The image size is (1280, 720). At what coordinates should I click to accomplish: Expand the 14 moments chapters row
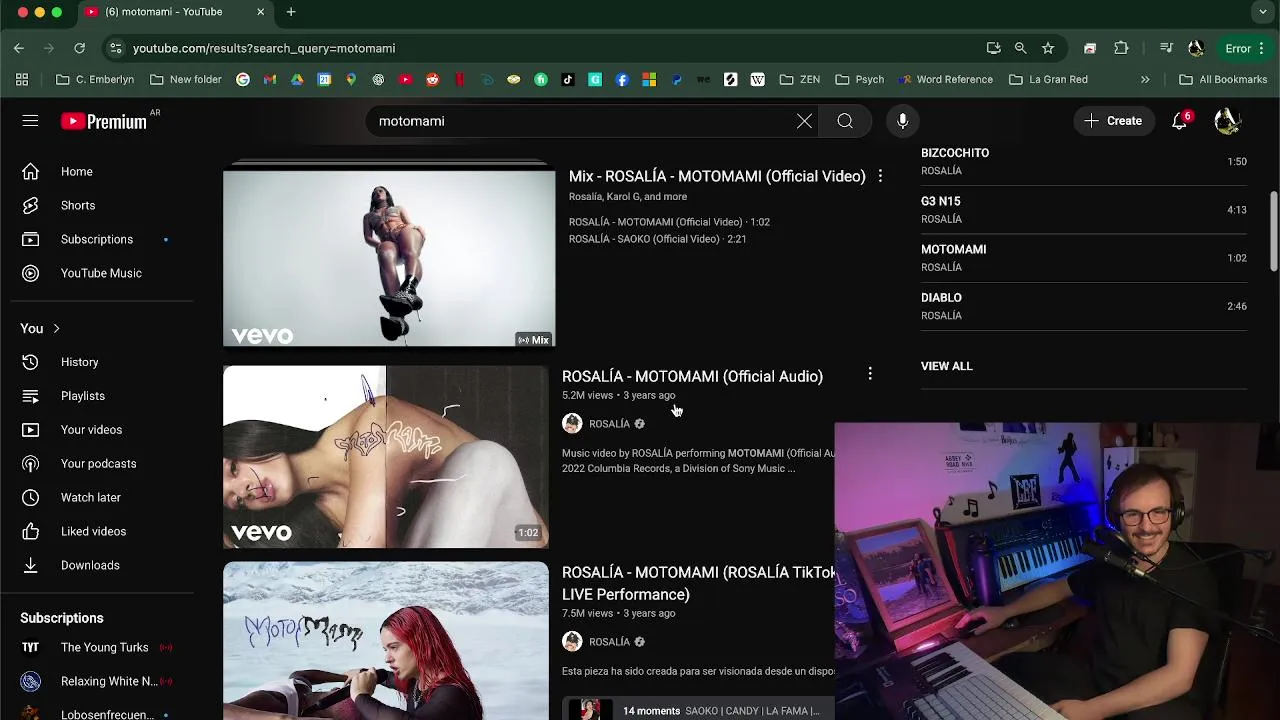698,709
